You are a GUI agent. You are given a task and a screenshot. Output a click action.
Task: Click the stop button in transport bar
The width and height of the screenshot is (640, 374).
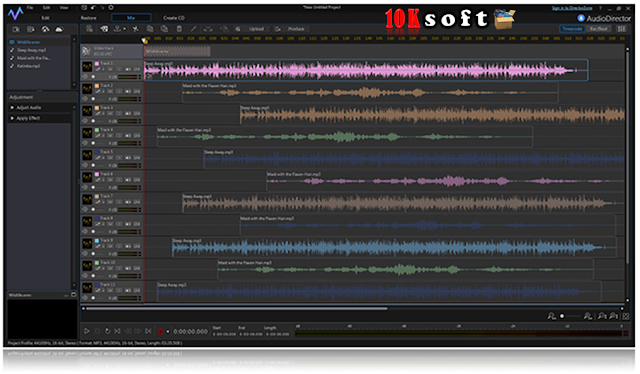click(x=98, y=331)
